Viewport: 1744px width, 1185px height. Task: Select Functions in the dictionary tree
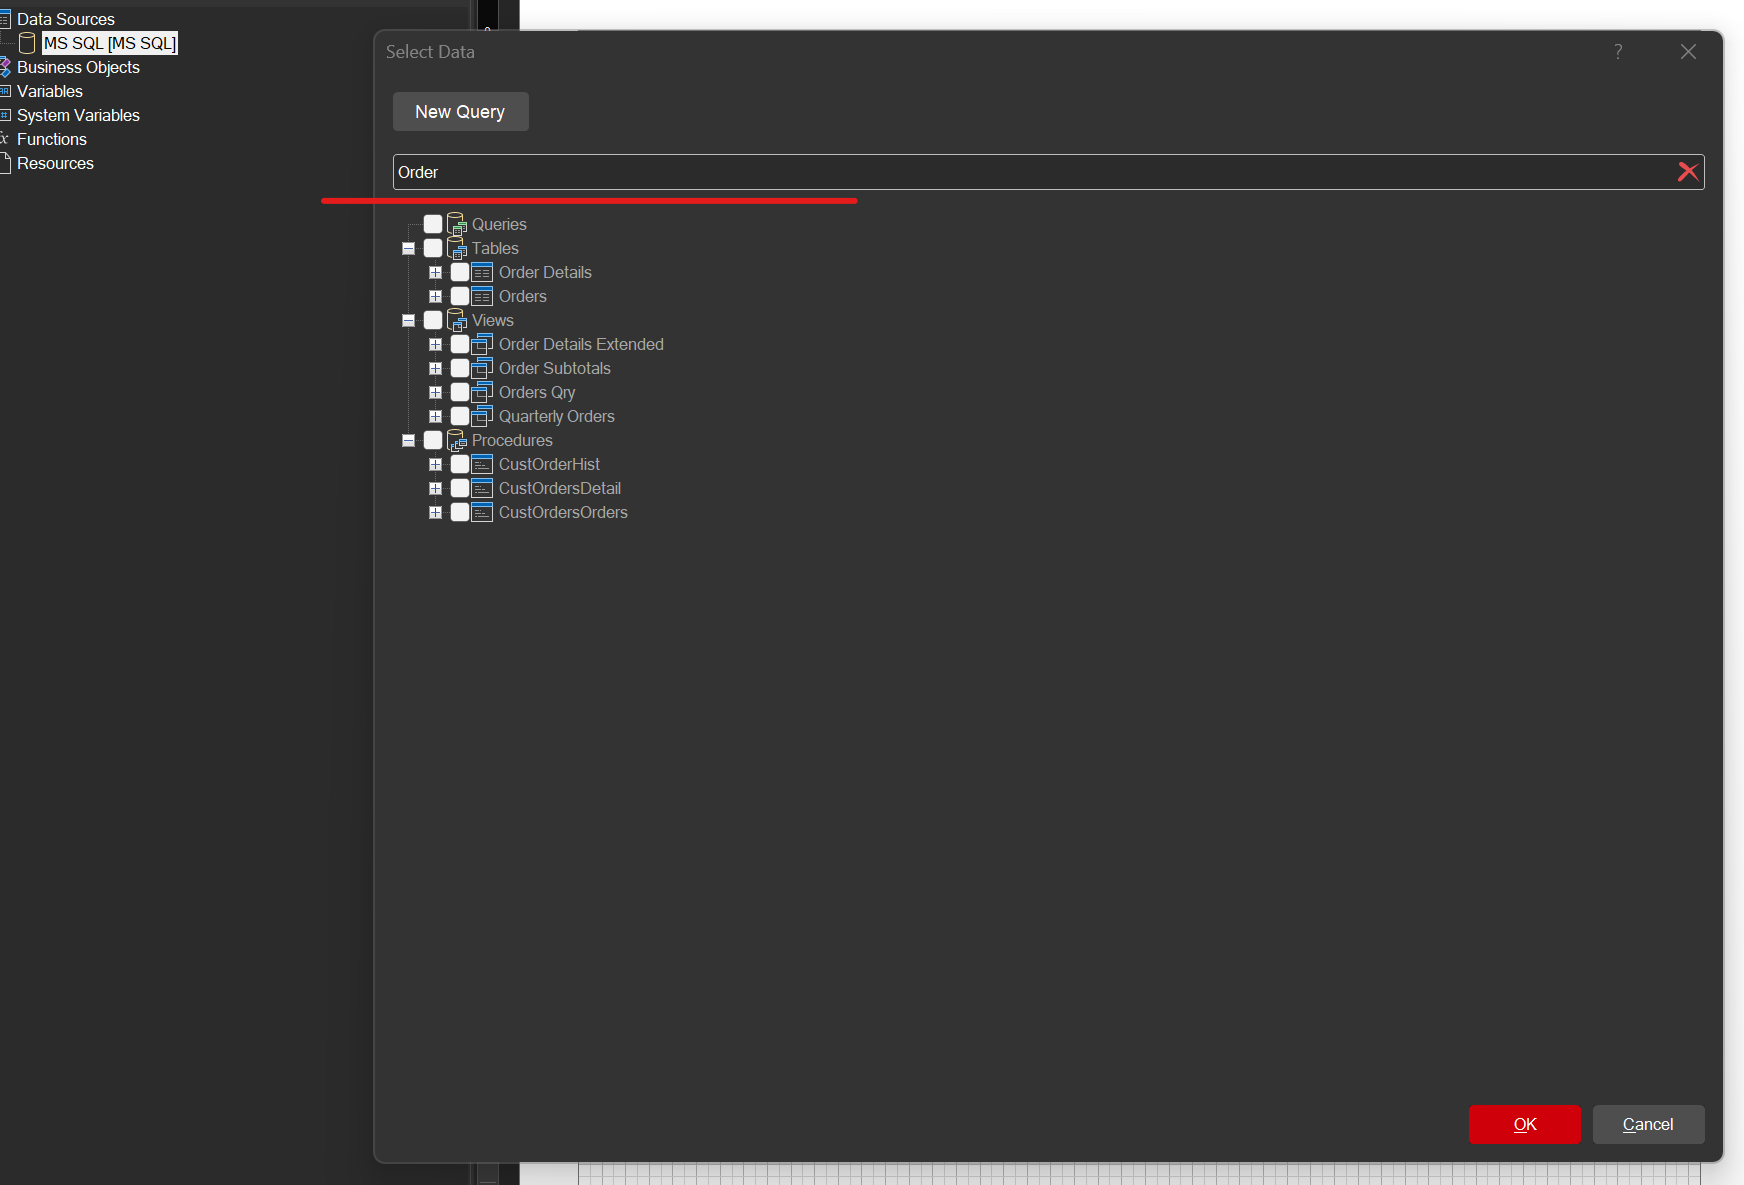(x=52, y=139)
